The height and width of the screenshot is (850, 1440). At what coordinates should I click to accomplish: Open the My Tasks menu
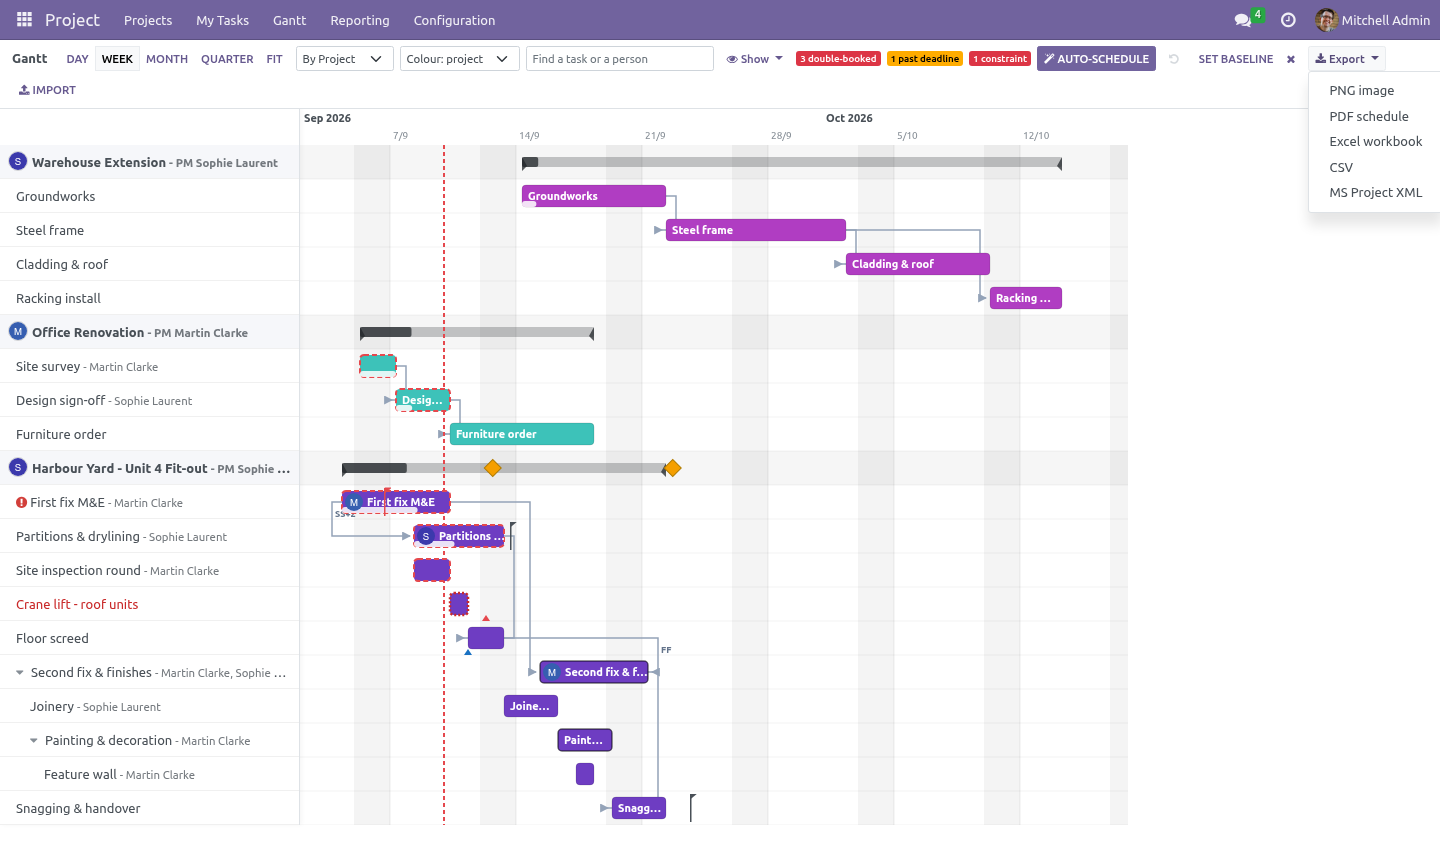222,20
